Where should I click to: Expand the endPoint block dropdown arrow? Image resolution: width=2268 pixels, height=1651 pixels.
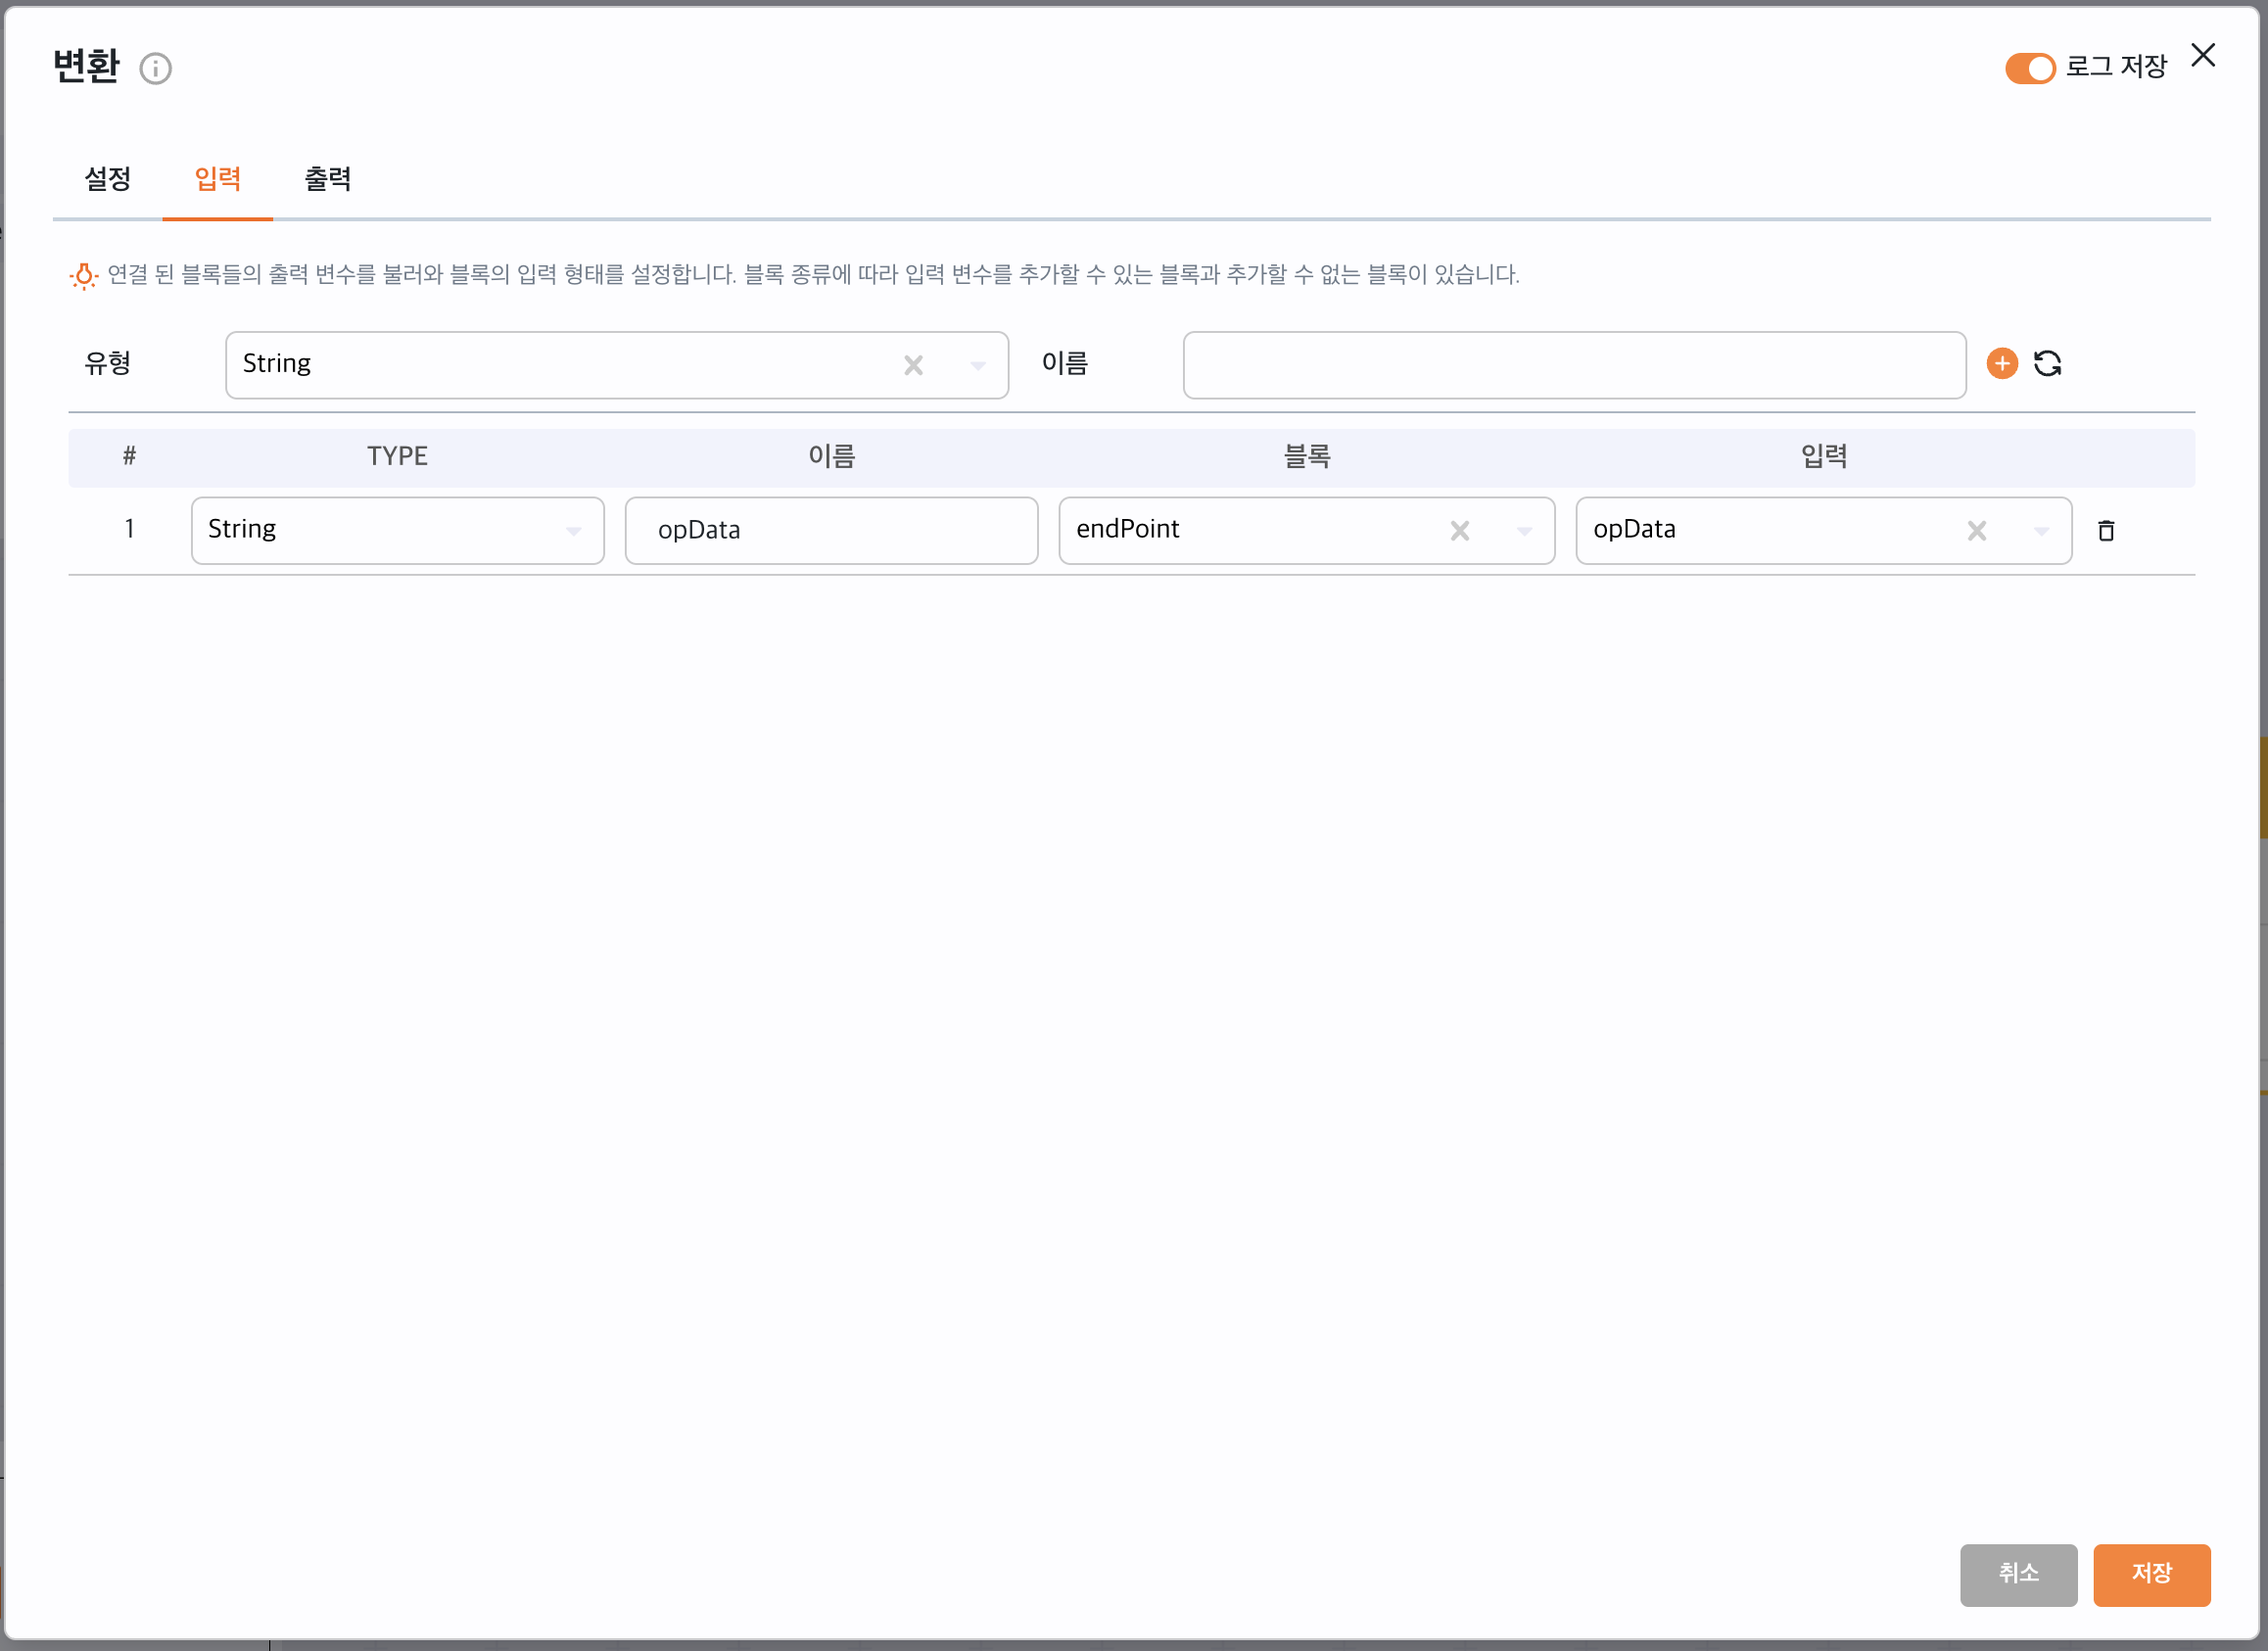pyautogui.click(x=1524, y=530)
